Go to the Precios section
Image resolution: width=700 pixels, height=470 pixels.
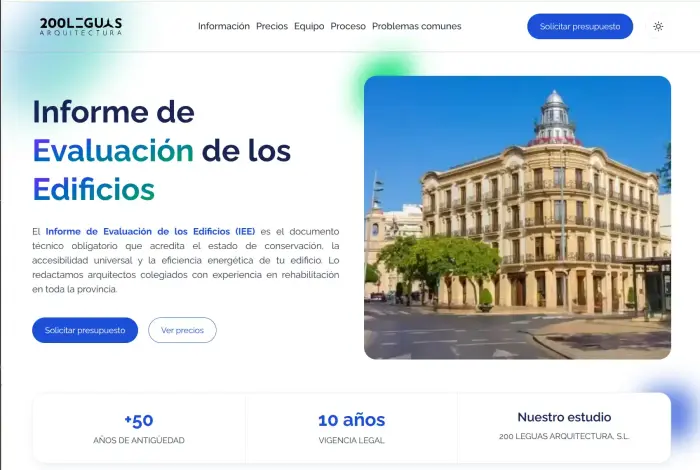pyautogui.click(x=272, y=26)
